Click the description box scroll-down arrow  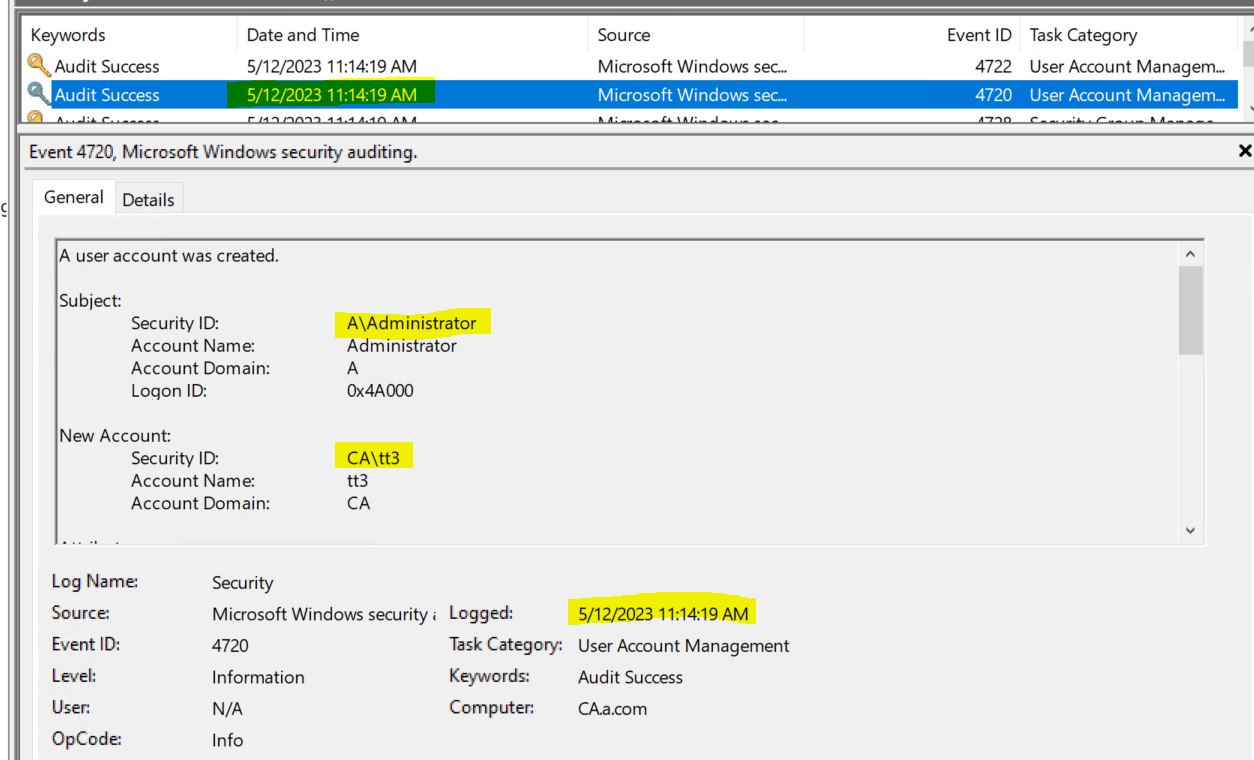(x=1190, y=531)
